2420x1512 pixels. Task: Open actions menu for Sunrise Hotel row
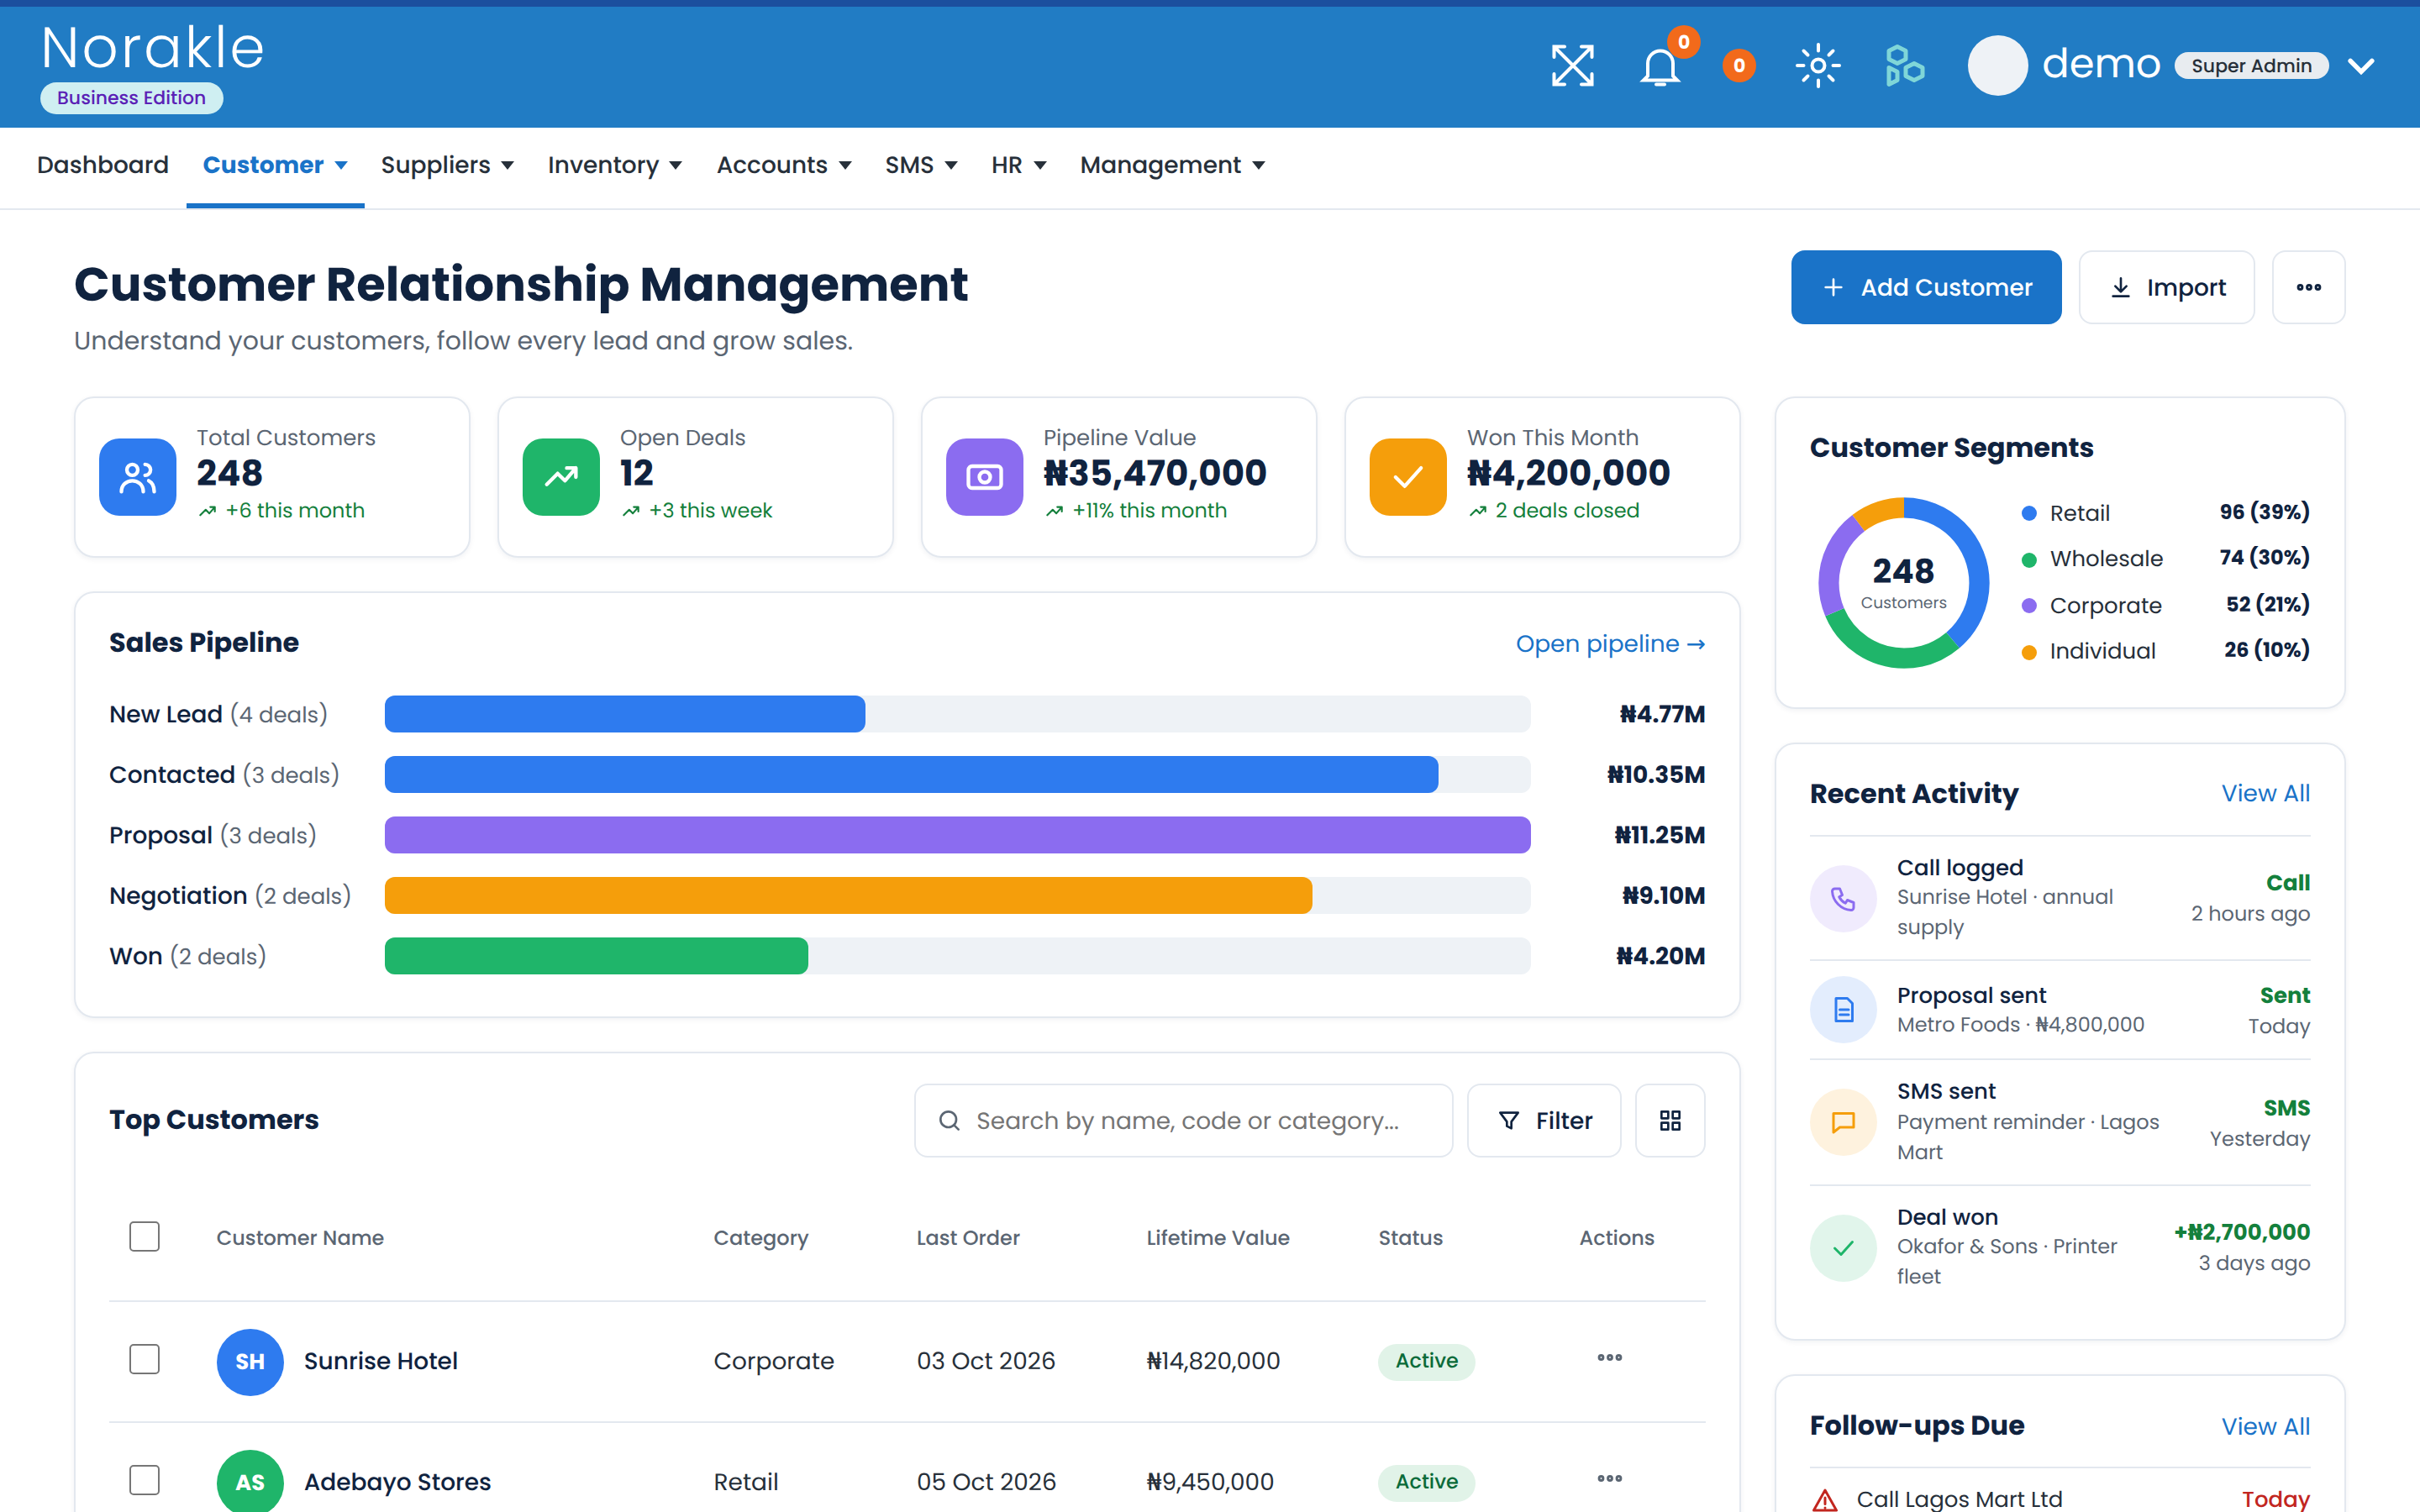[1610, 1358]
